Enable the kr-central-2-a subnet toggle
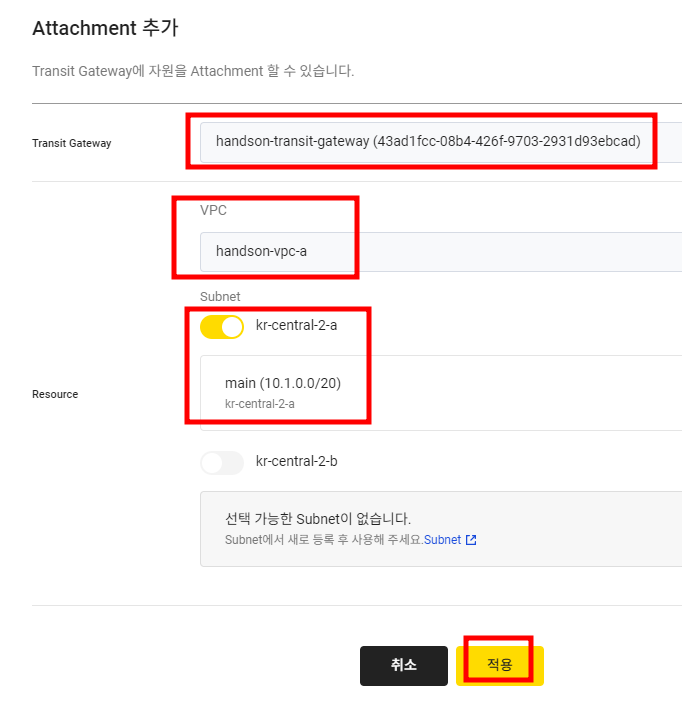This screenshot has height=714, width=682. [x=222, y=327]
